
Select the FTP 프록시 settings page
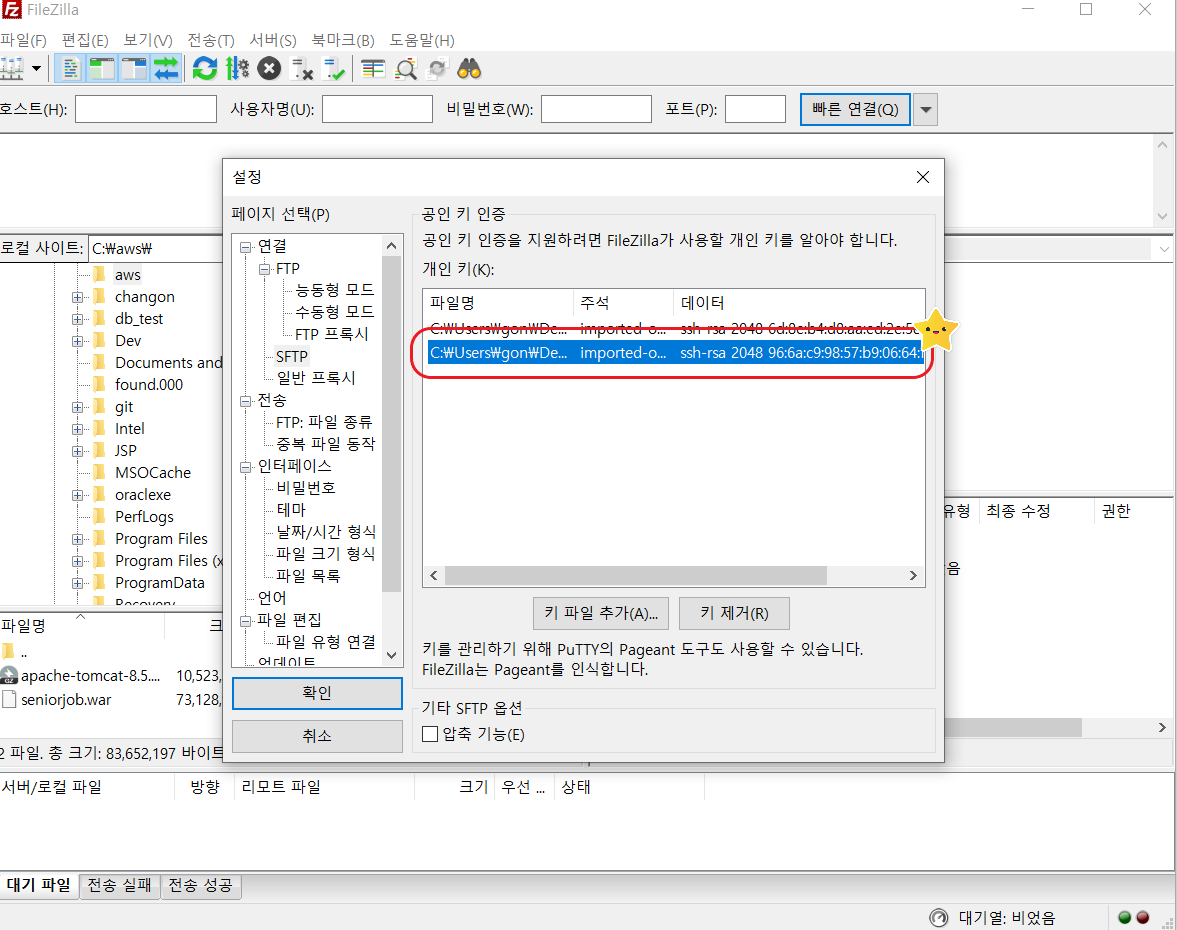tap(332, 334)
